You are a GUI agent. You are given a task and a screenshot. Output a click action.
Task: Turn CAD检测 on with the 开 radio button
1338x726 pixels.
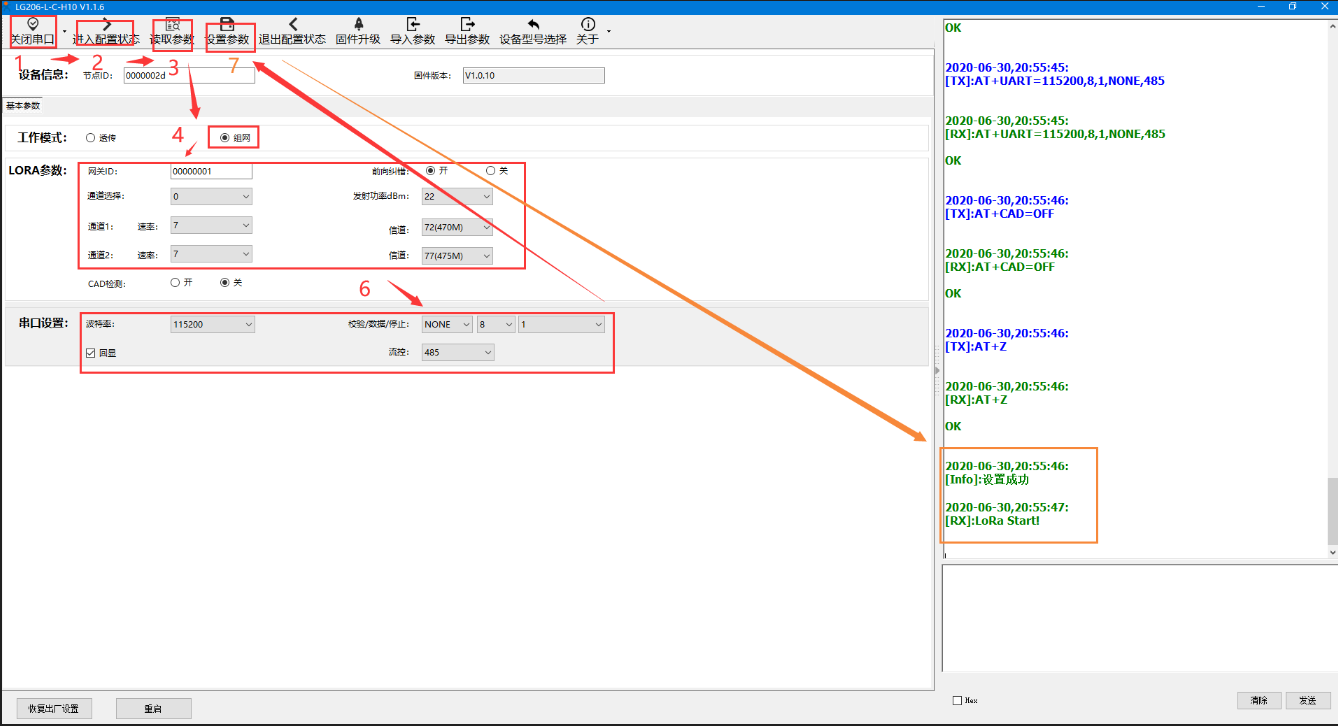(175, 283)
